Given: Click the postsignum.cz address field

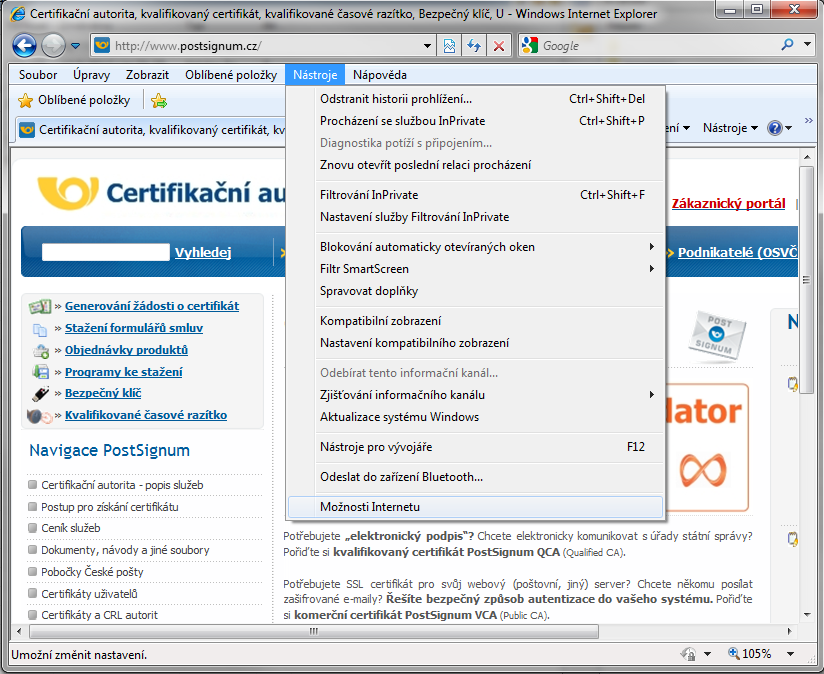Looking at the screenshot, I should (265, 46).
